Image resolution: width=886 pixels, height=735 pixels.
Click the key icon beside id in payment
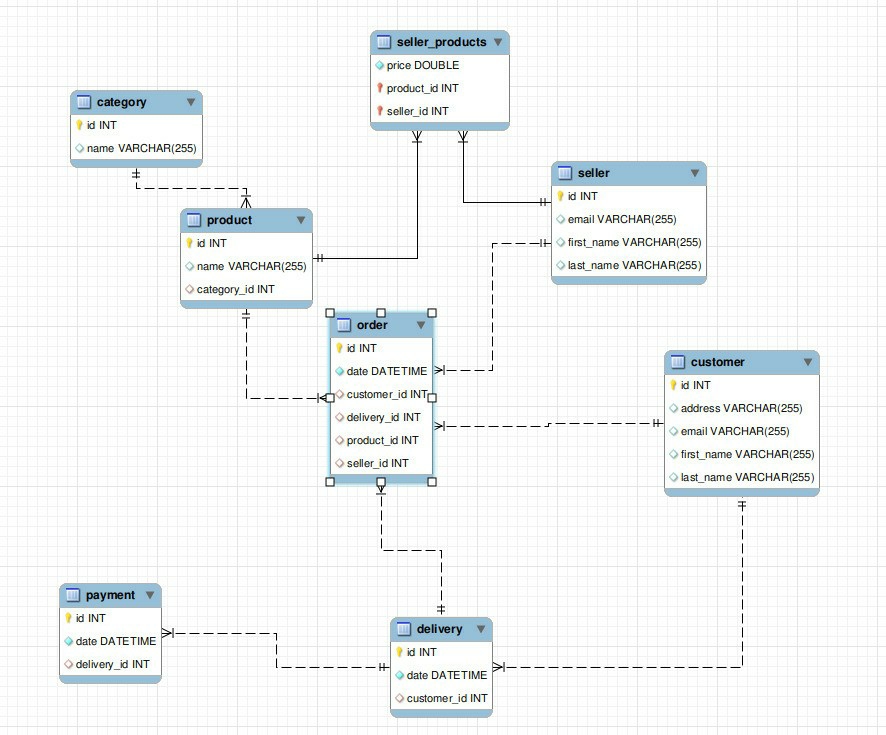(x=69, y=618)
